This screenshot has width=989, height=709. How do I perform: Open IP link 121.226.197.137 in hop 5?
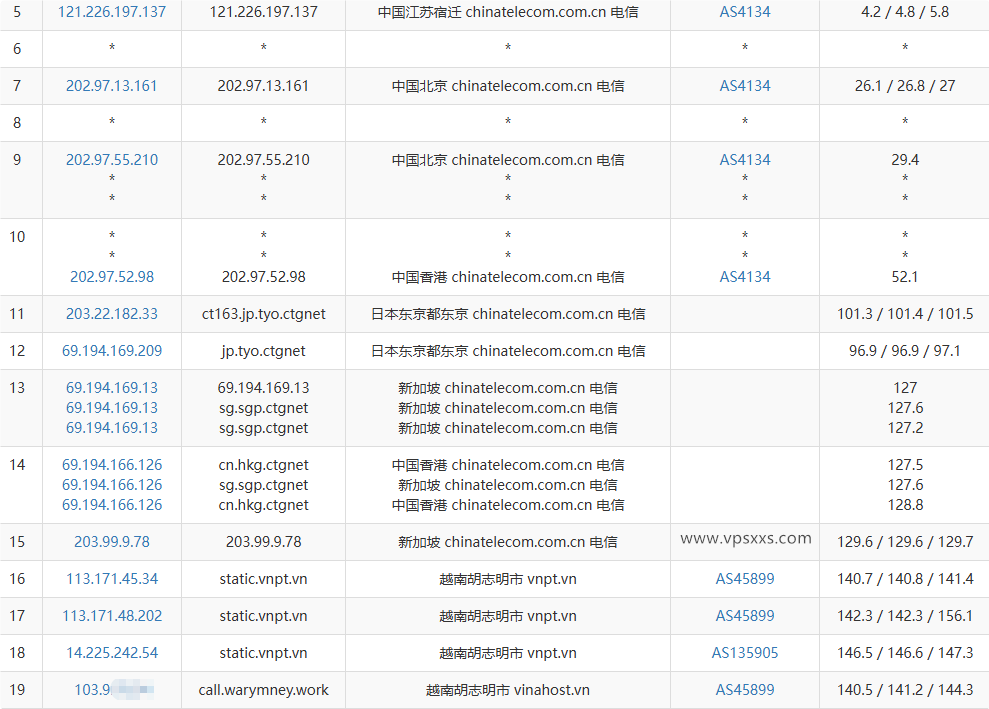point(111,12)
